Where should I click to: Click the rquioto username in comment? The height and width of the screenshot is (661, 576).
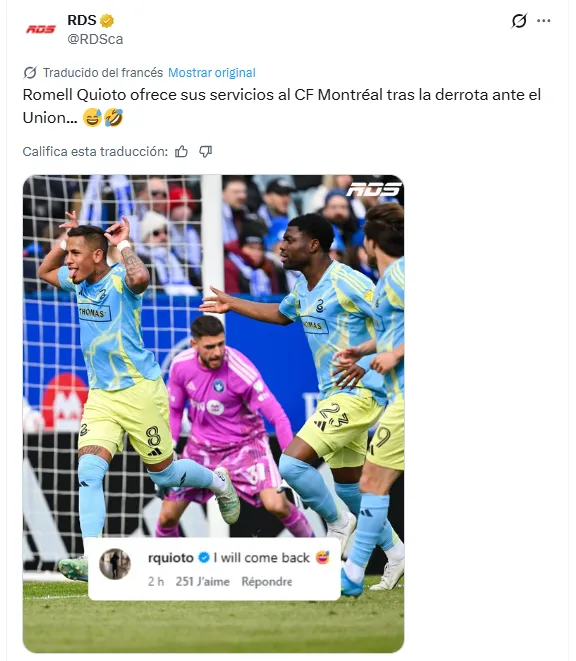(171, 558)
